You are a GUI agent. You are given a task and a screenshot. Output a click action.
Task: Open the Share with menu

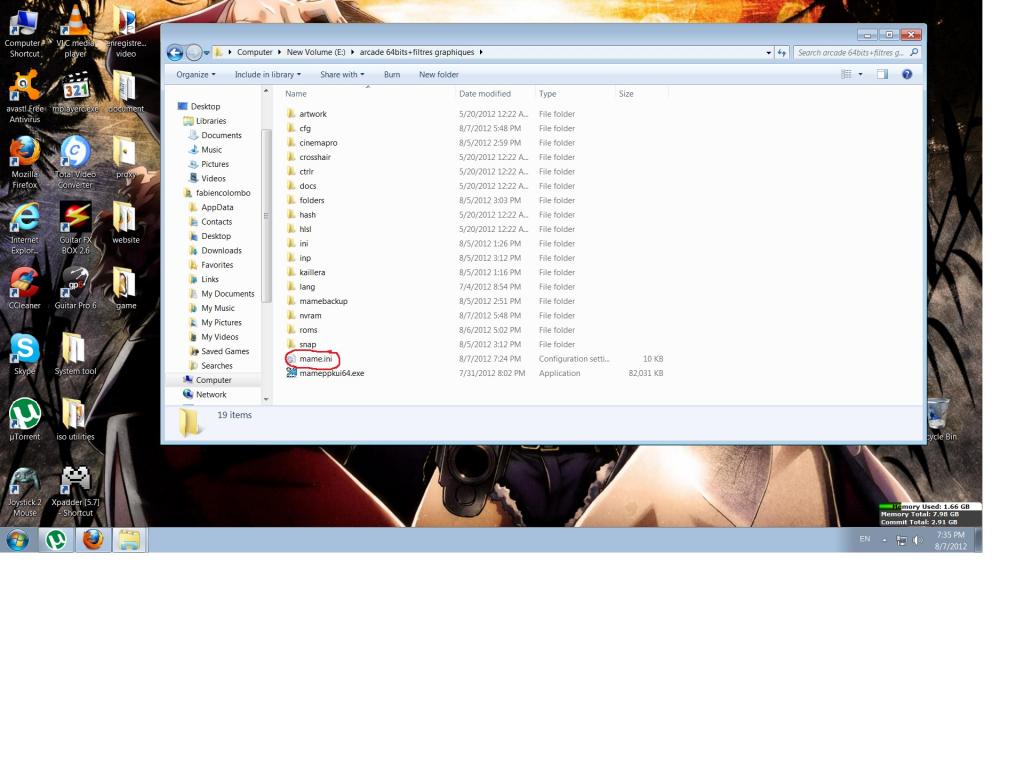click(342, 74)
